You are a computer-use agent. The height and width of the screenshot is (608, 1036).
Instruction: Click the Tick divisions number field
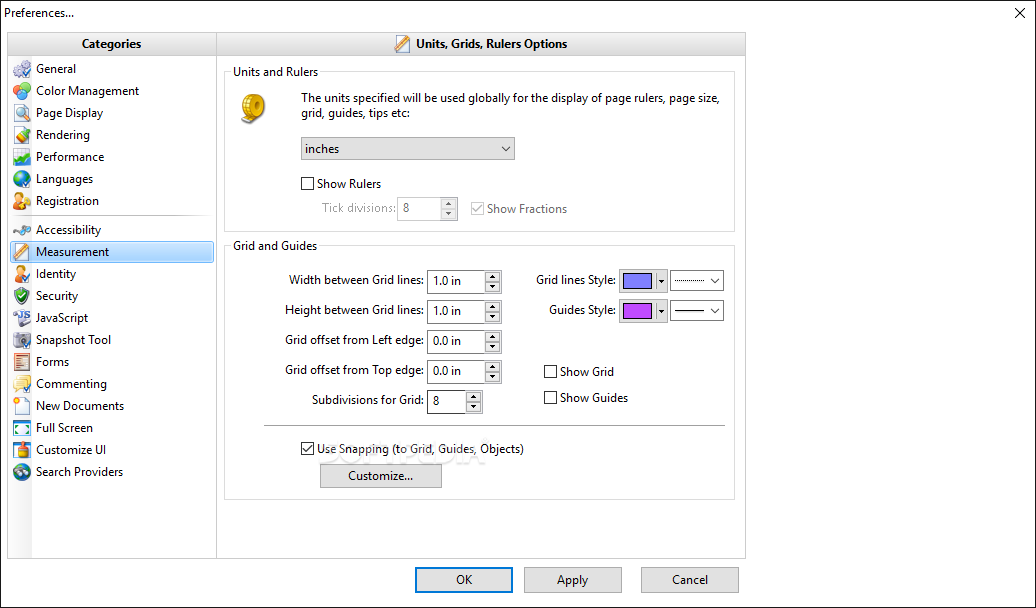click(x=420, y=209)
